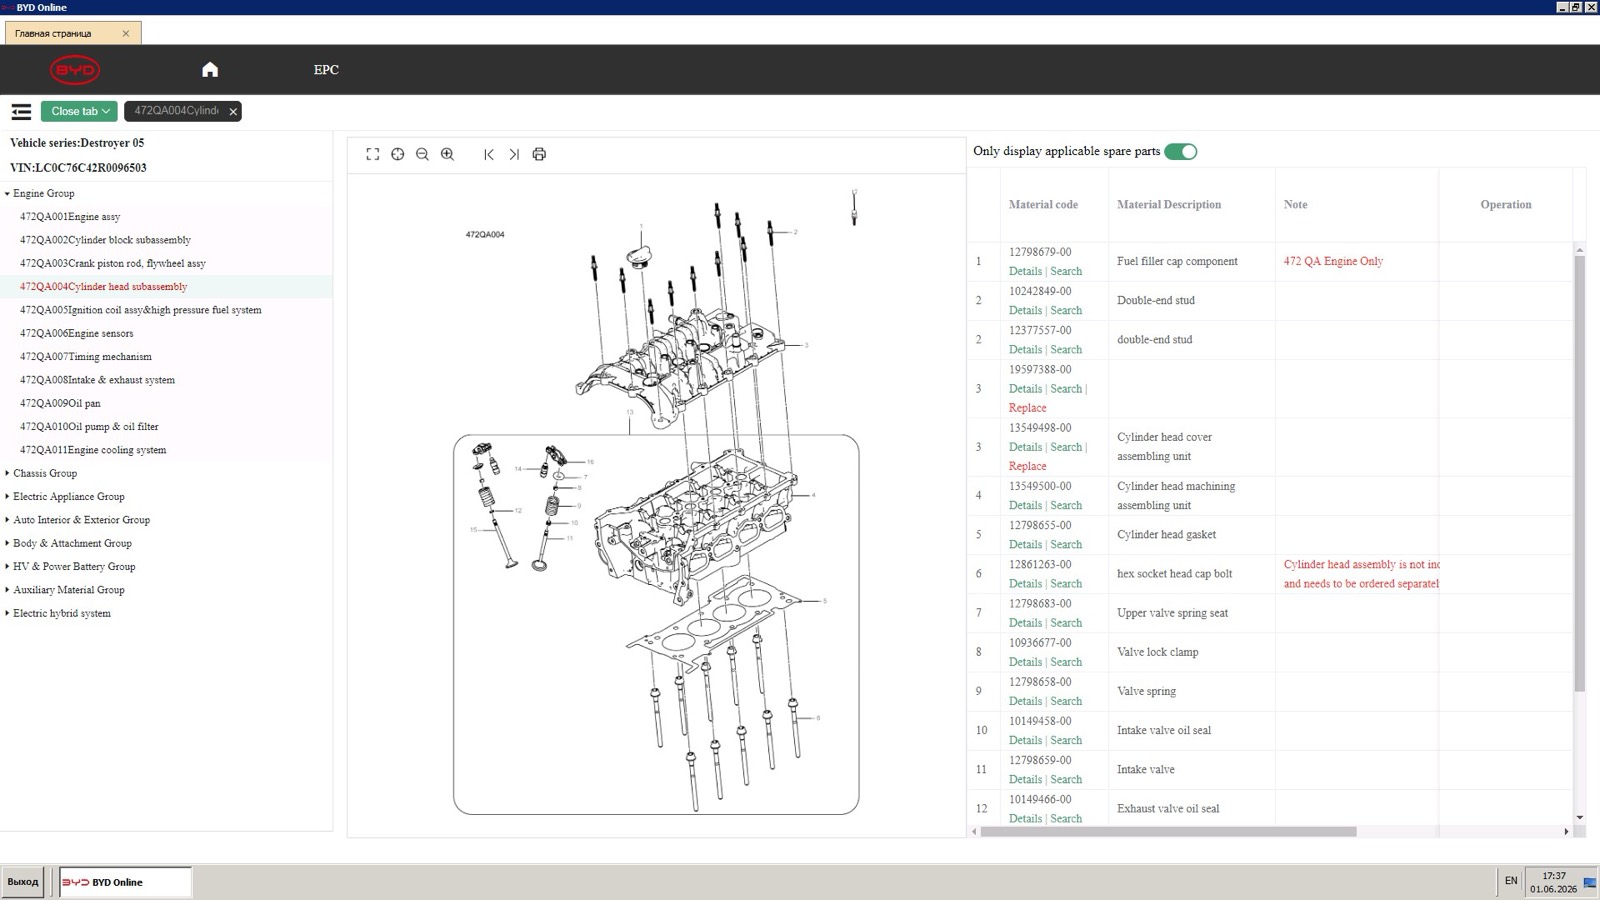The image size is (1600, 900).
Task: Click scroll right arrow of parts table
Action: tap(1566, 832)
